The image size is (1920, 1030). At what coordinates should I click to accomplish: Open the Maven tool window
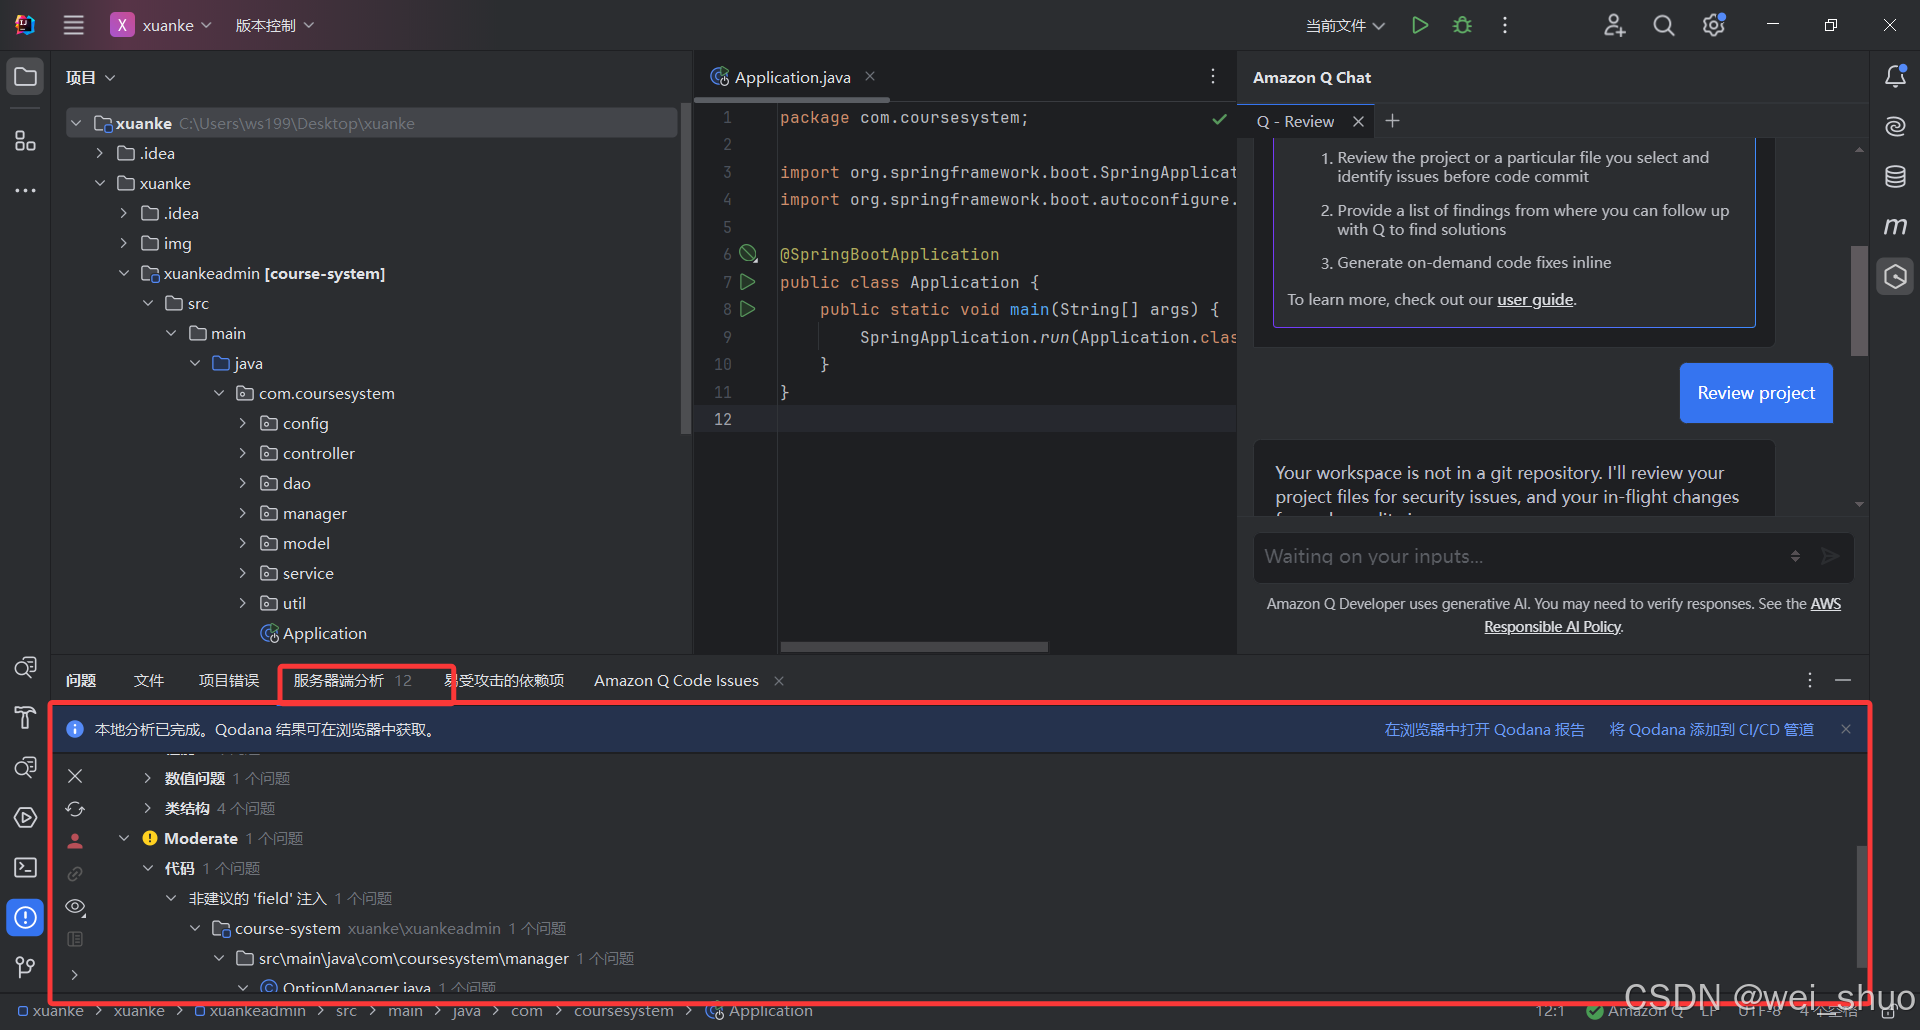1895,226
